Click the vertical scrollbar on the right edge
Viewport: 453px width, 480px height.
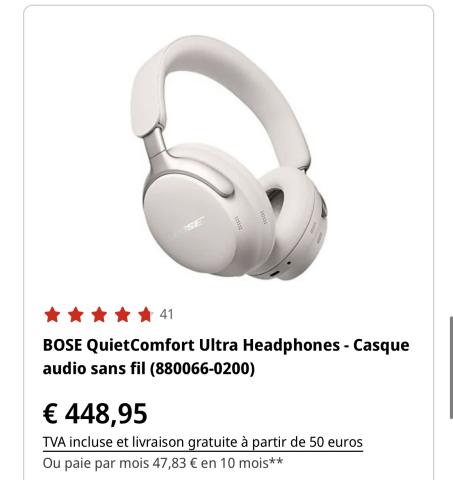451,367
